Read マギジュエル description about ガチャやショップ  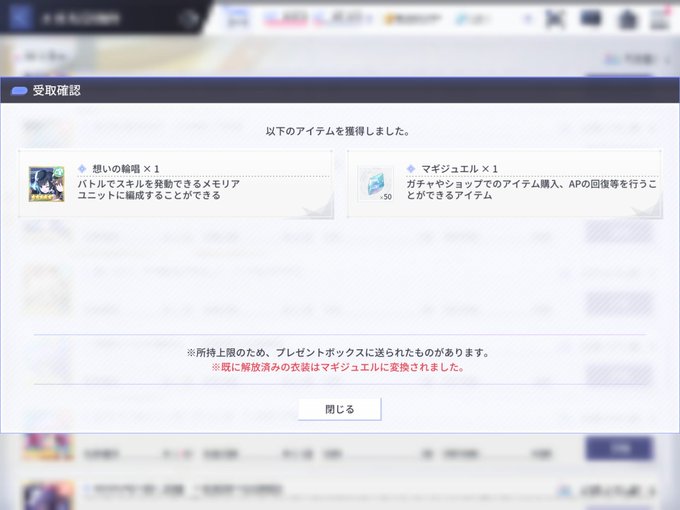531,190
